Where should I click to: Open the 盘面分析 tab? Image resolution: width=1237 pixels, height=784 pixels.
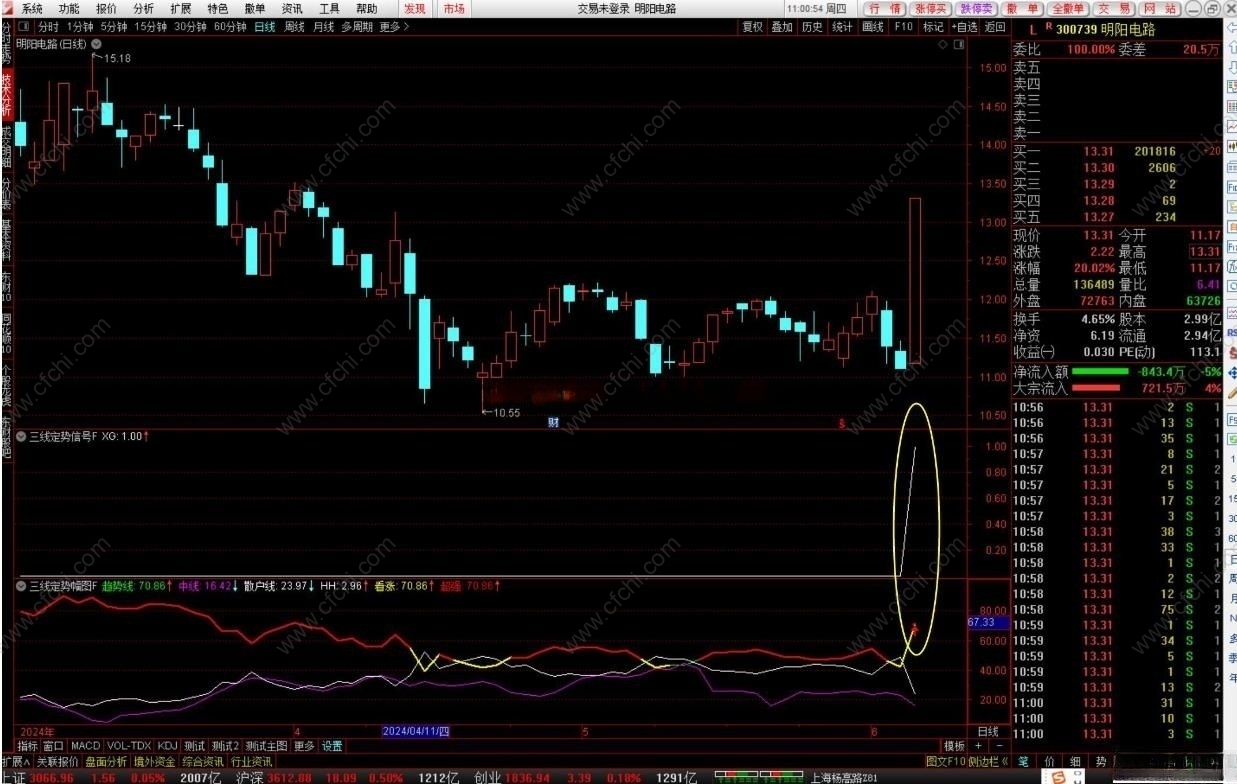(x=106, y=762)
